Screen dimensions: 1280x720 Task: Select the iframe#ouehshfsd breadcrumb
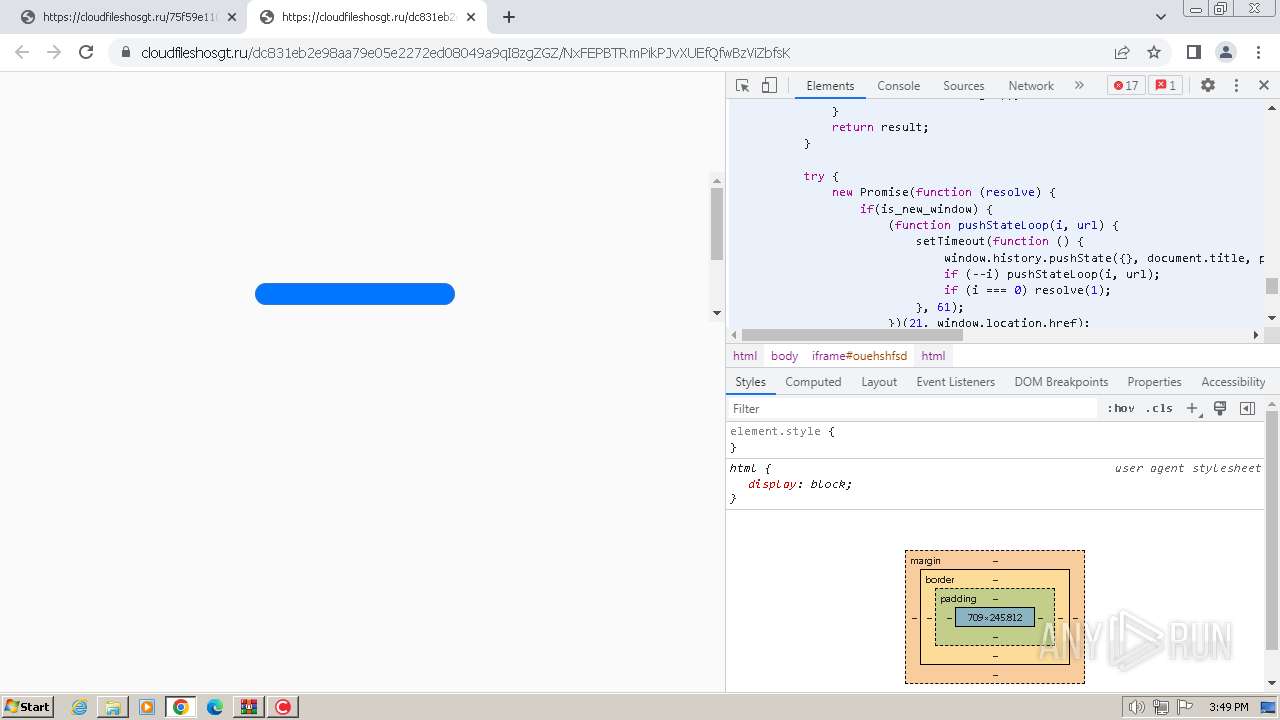tap(859, 355)
